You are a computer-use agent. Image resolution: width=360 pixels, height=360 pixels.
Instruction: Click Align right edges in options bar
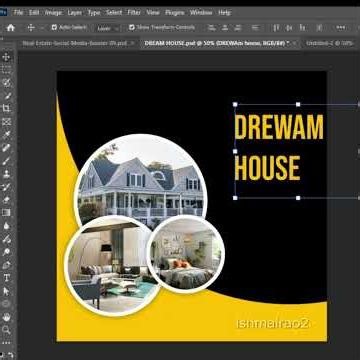click(237, 28)
